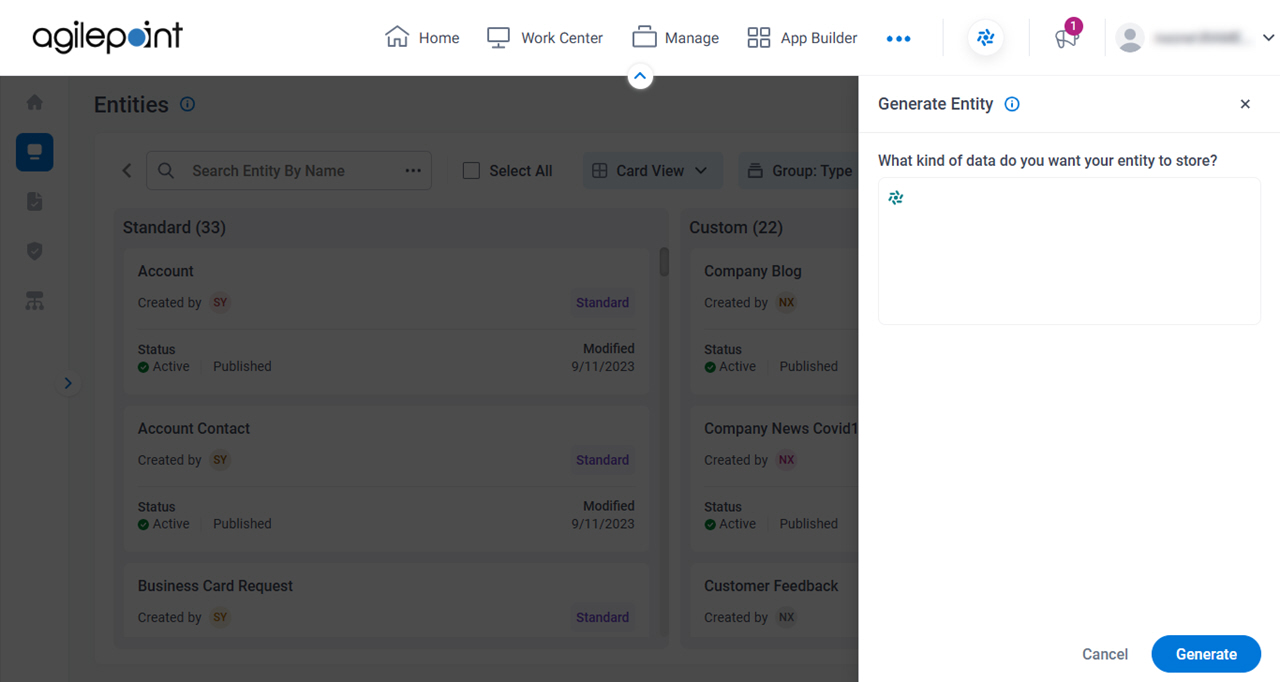Close the Generate Entity panel

1245,104
